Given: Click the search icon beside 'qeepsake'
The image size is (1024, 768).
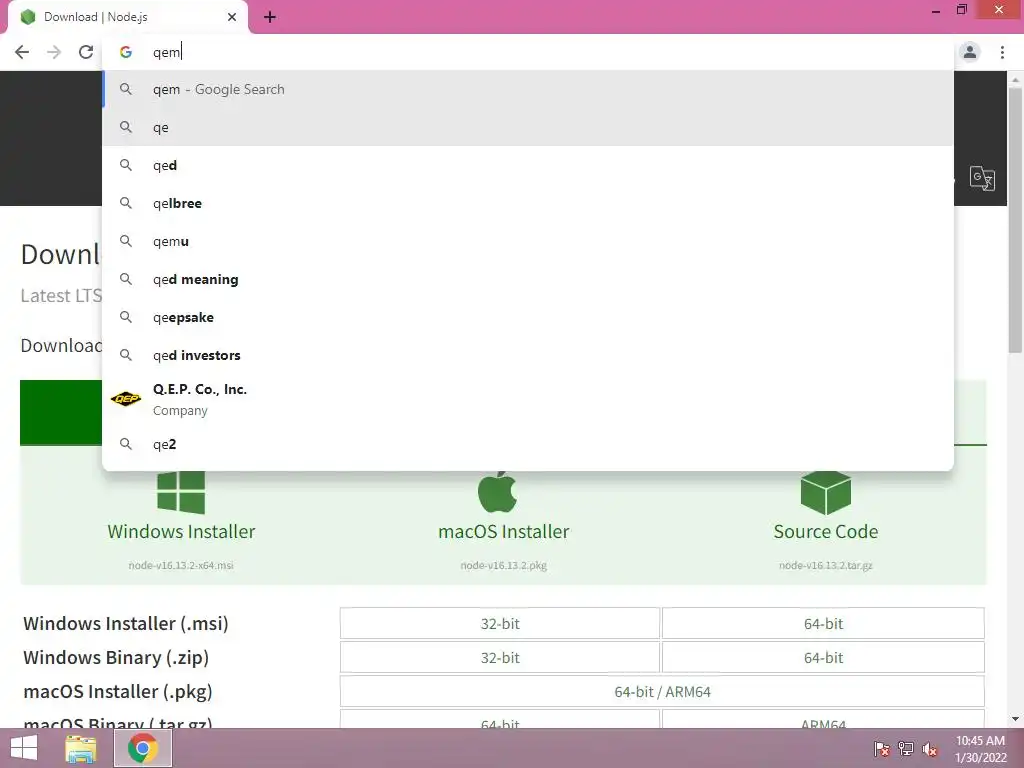Looking at the screenshot, I should pyautogui.click(x=126, y=317).
